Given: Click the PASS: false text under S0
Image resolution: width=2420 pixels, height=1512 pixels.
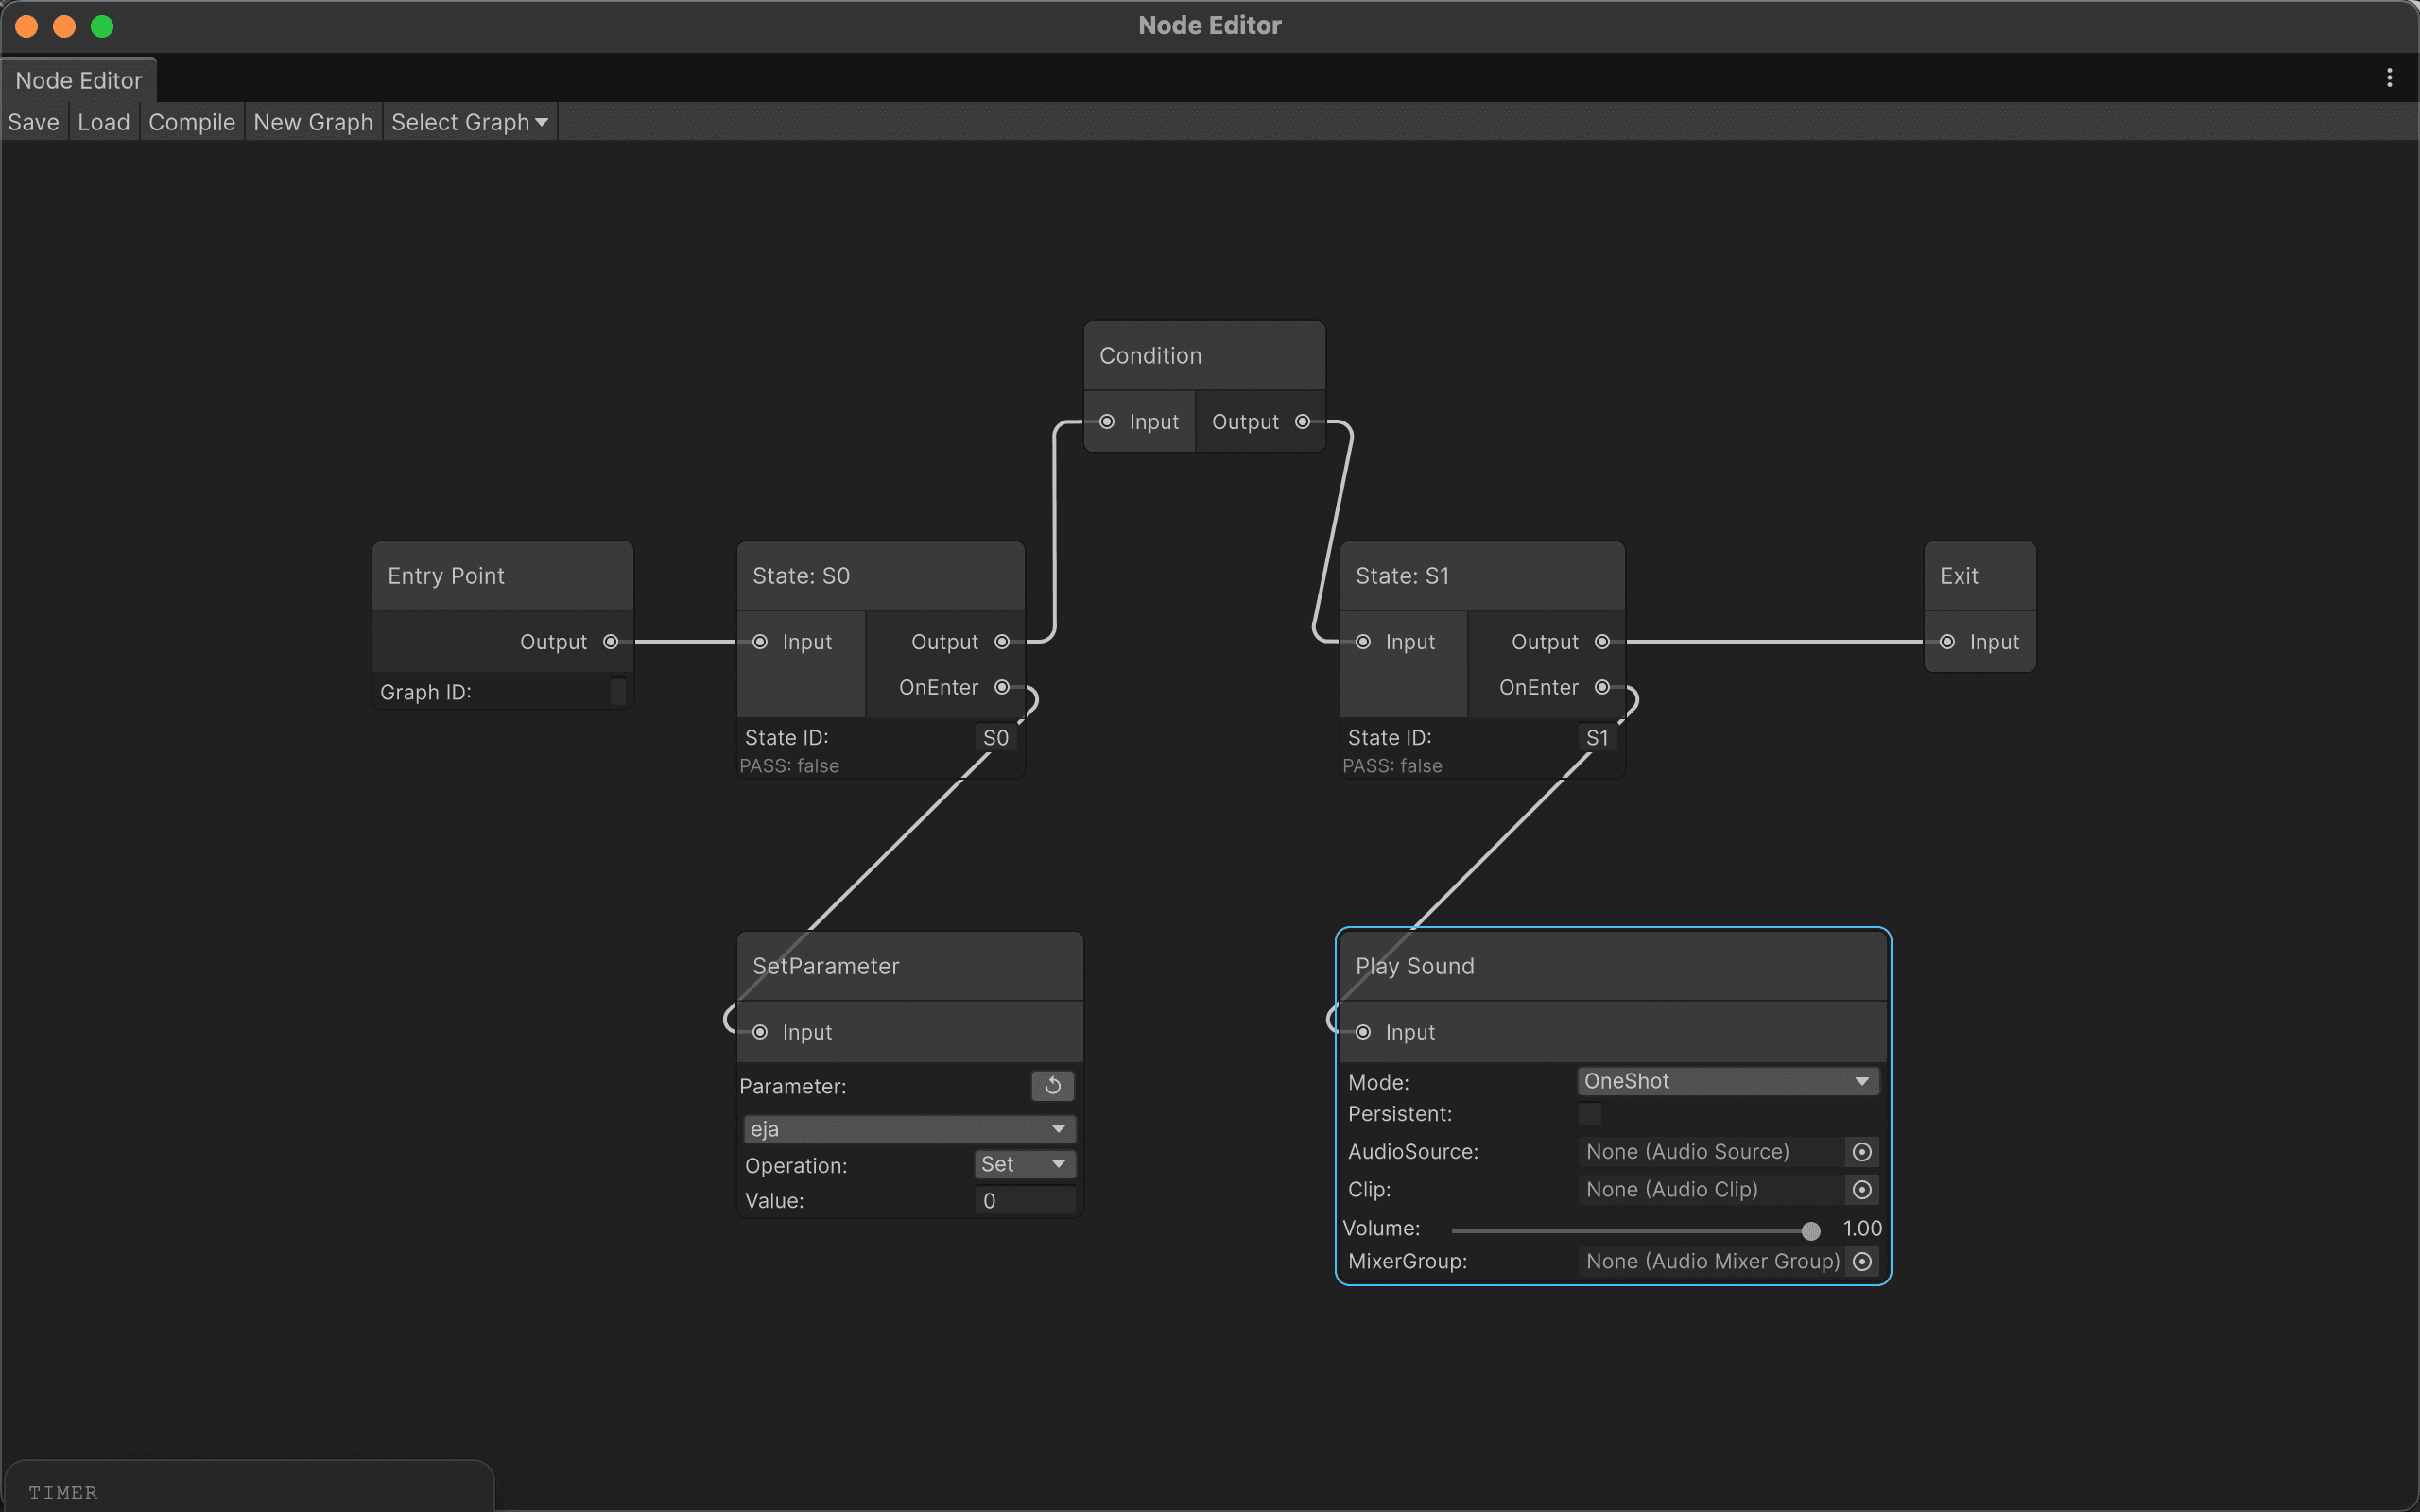Looking at the screenshot, I should click(x=789, y=766).
